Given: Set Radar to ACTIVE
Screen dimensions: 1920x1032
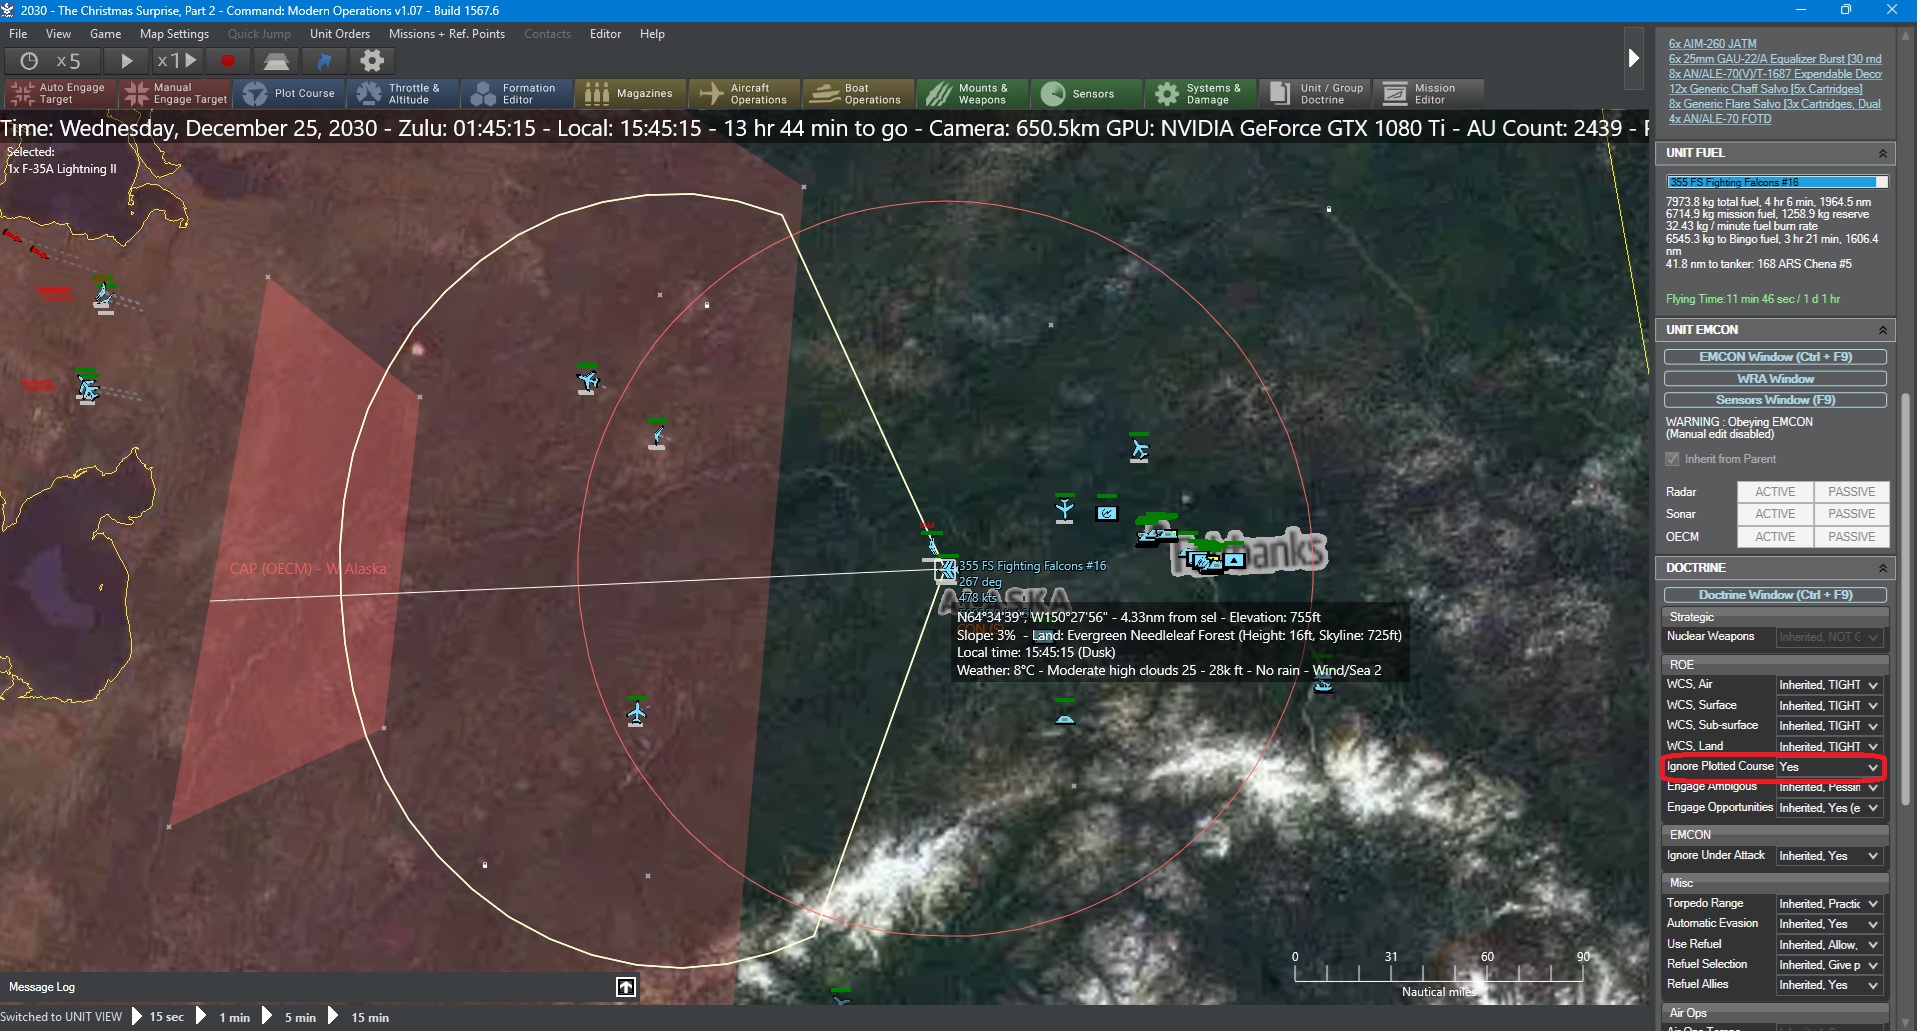Looking at the screenshot, I should tap(1774, 492).
